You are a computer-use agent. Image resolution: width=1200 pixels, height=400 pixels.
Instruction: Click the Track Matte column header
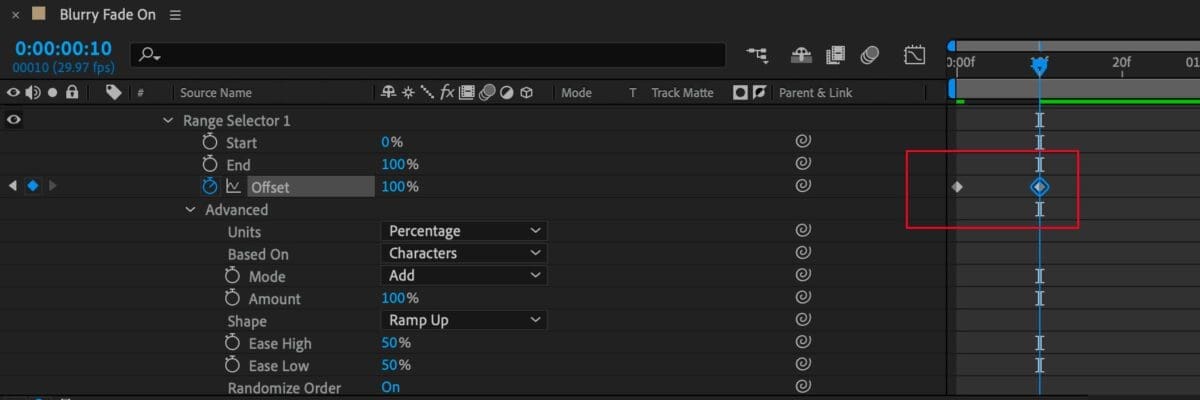pos(682,93)
